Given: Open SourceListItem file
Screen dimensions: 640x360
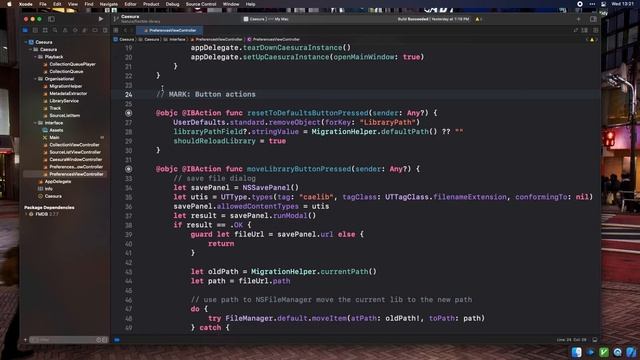Looking at the screenshot, I should [64, 116].
